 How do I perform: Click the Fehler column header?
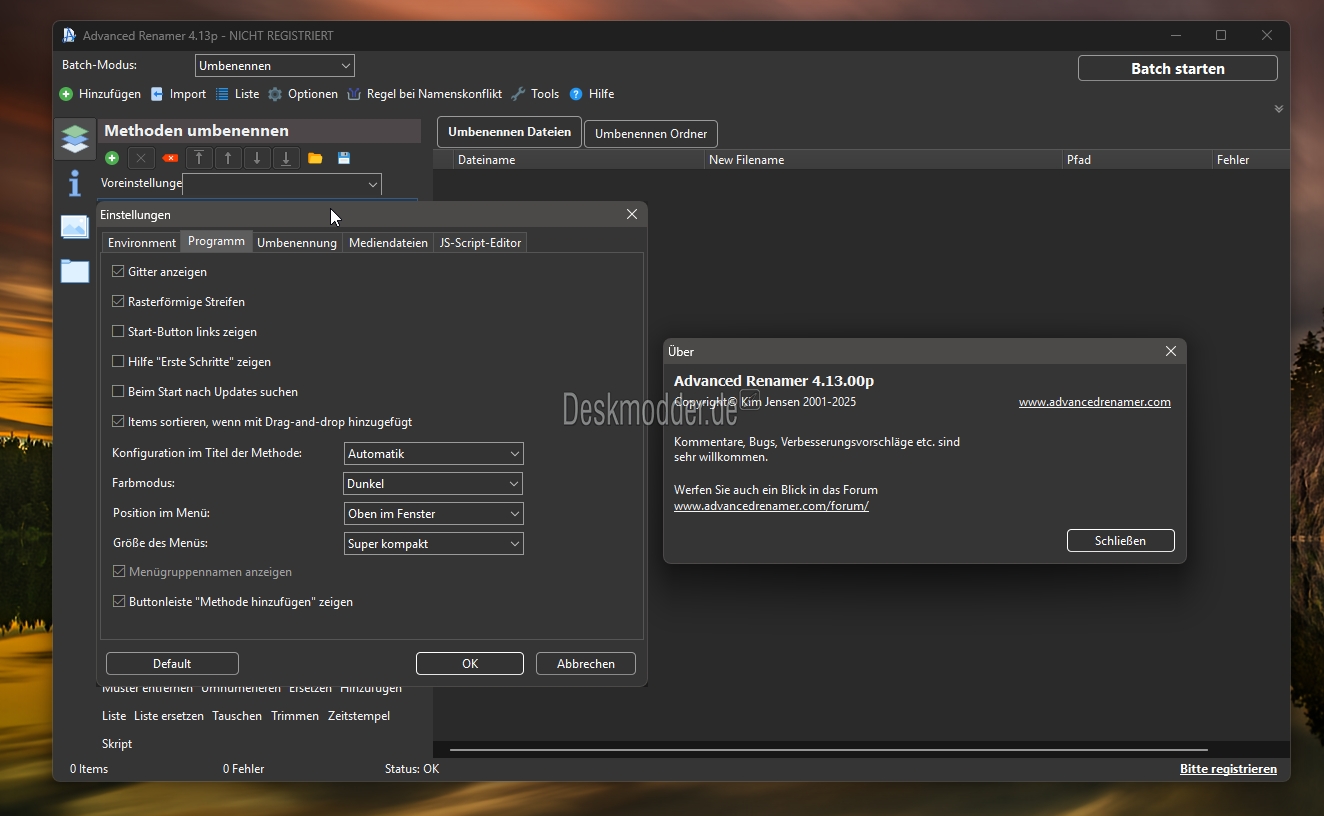coord(1251,159)
